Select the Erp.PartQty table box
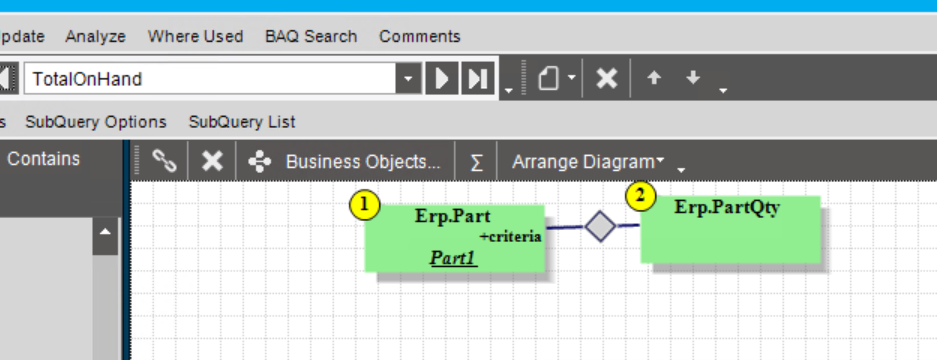 [x=730, y=229]
